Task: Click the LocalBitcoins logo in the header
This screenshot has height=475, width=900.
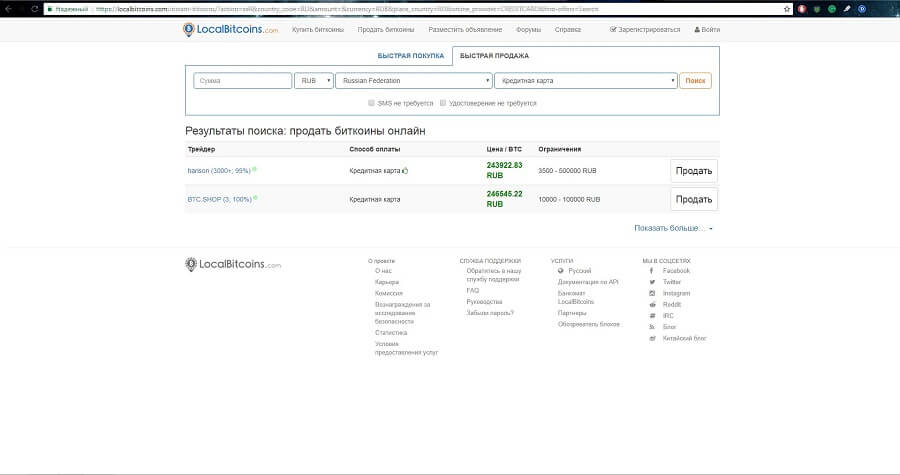Action: pos(231,30)
